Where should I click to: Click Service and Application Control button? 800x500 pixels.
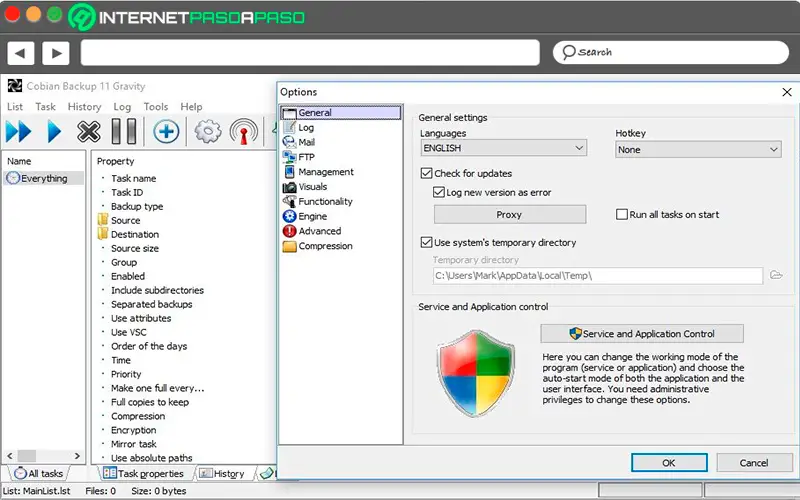click(642, 334)
